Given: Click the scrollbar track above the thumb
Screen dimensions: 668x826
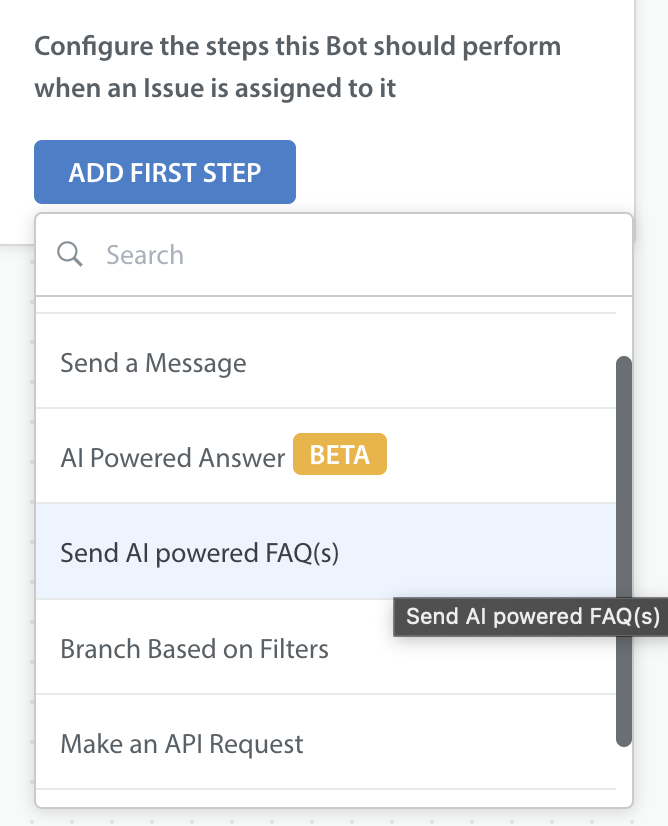Looking at the screenshot, I should 624,327.
